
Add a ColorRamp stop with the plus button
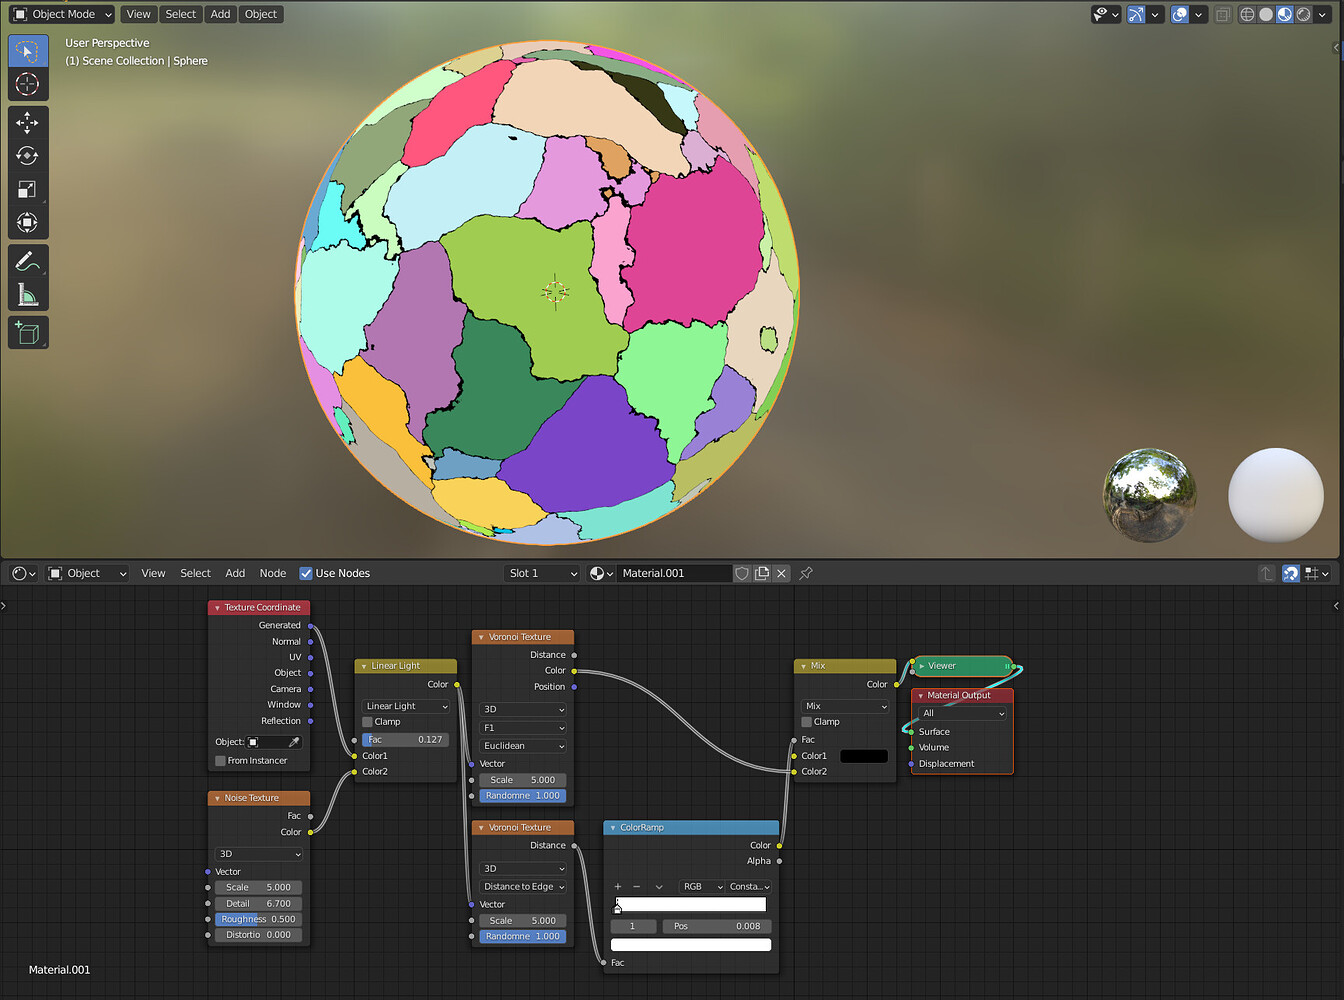pyautogui.click(x=618, y=886)
